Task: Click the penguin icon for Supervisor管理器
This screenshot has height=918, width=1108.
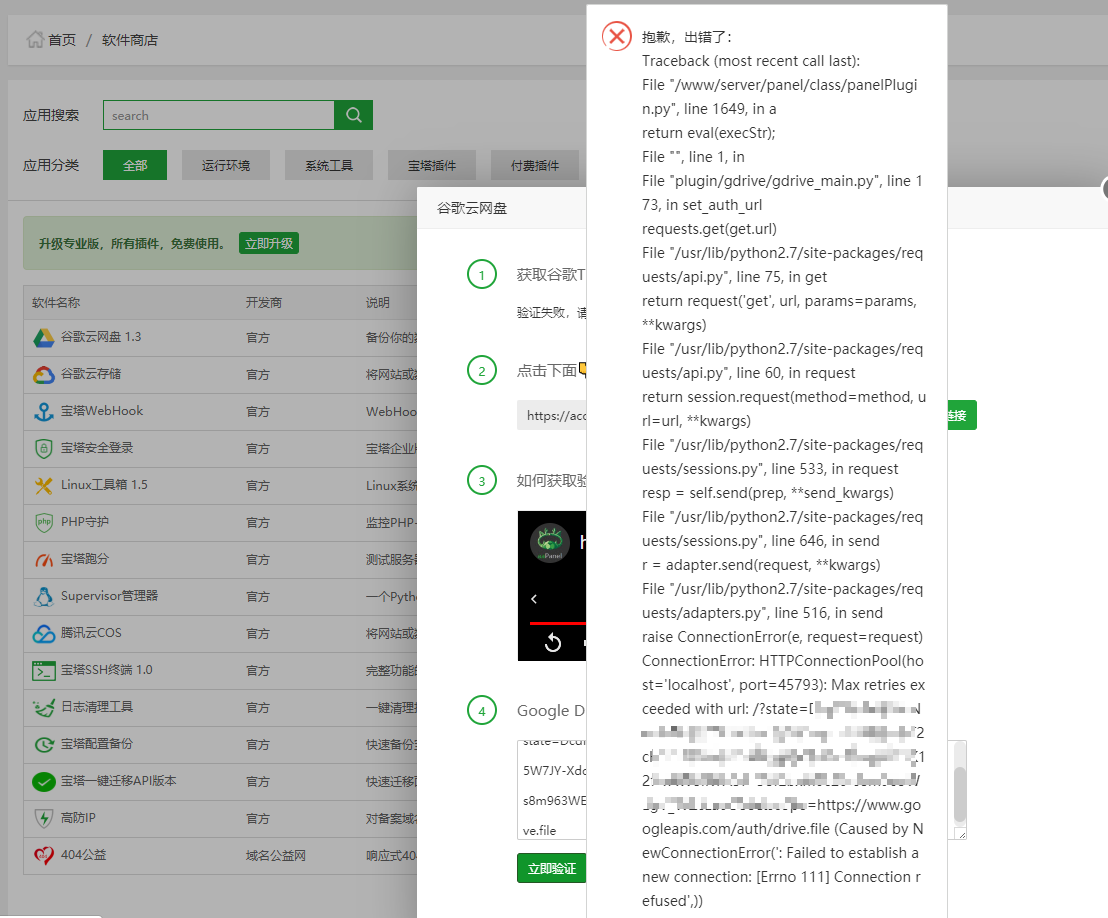Action: [x=44, y=596]
